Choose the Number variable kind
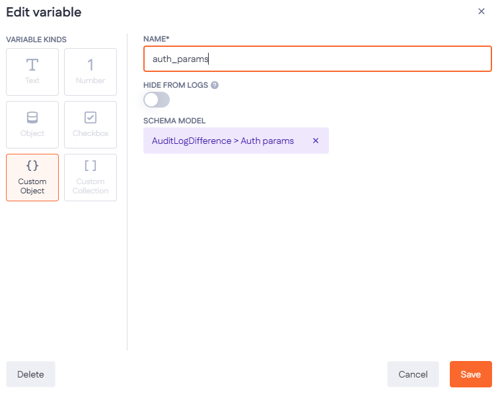This screenshot has width=500, height=394. point(90,72)
